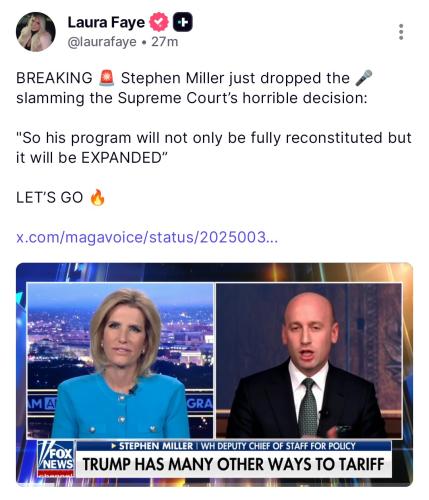This screenshot has width=429, height=500.
Task: Click the Laura Faye display name
Action: coord(106,22)
